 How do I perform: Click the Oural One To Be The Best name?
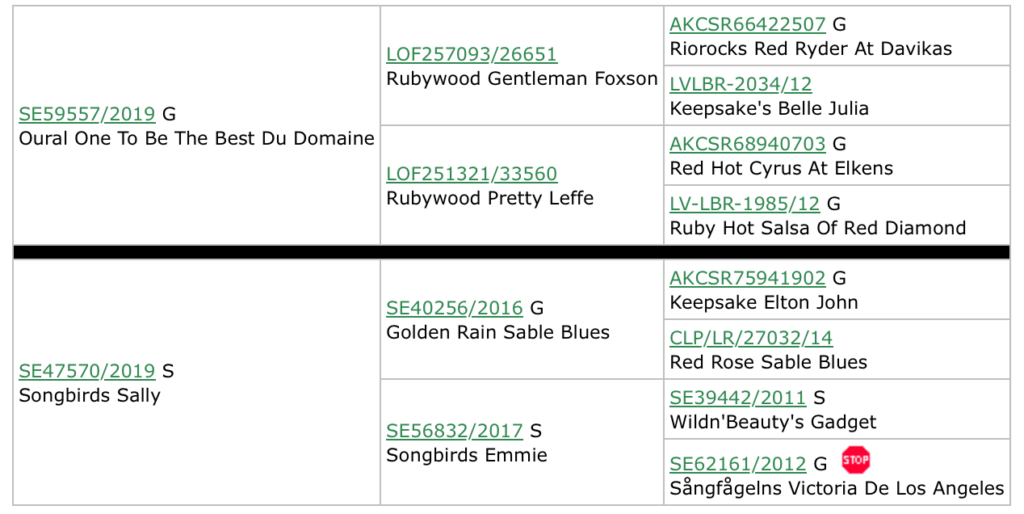point(143,138)
